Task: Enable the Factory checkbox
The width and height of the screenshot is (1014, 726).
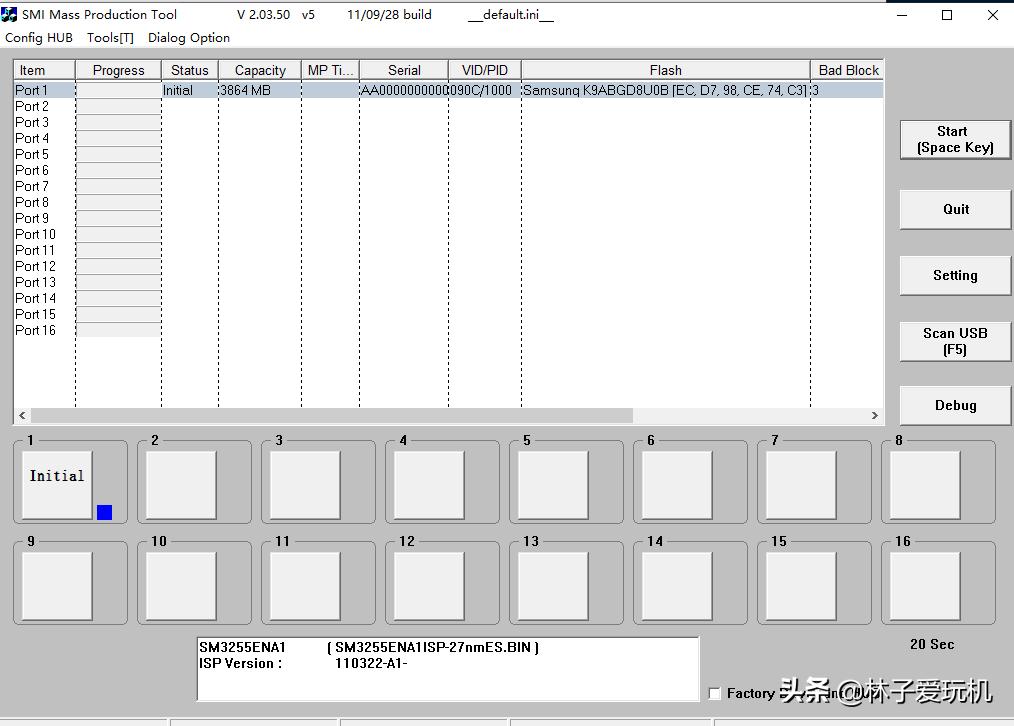Action: [x=715, y=693]
